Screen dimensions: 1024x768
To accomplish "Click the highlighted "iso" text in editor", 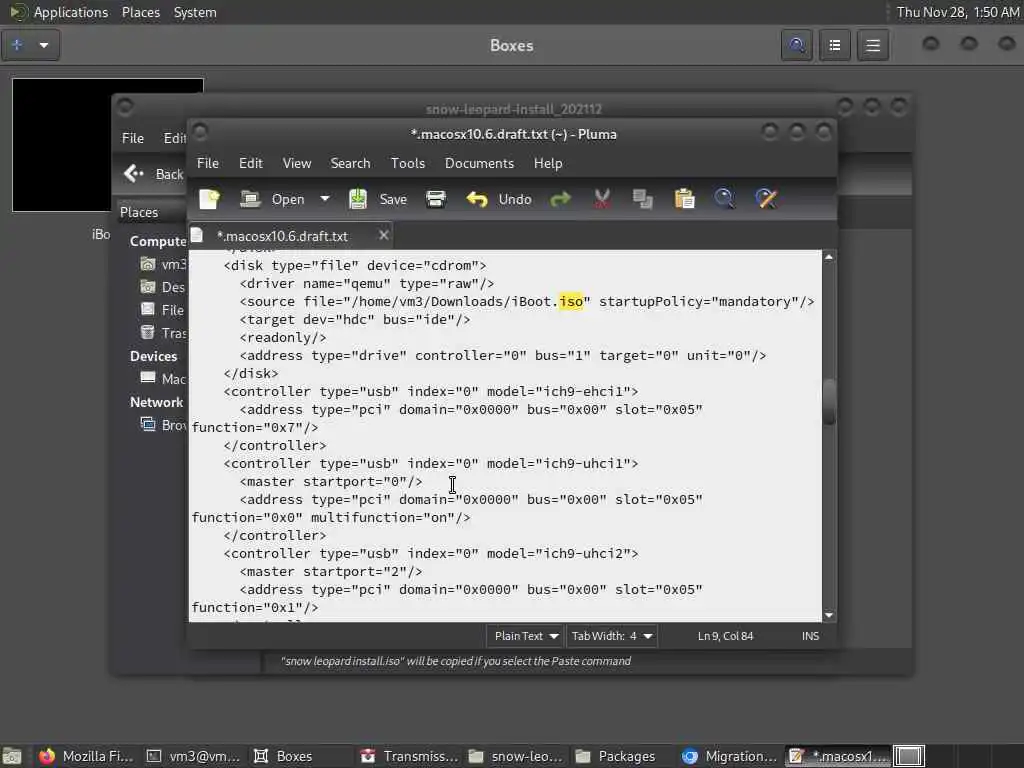I will 571,302.
